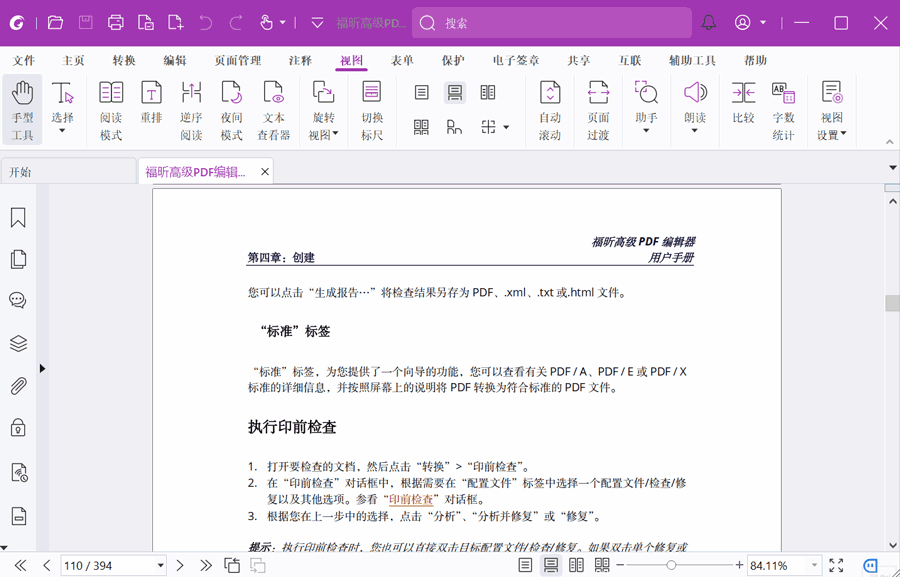
Task: Open the user account menu
Action: 750,23
